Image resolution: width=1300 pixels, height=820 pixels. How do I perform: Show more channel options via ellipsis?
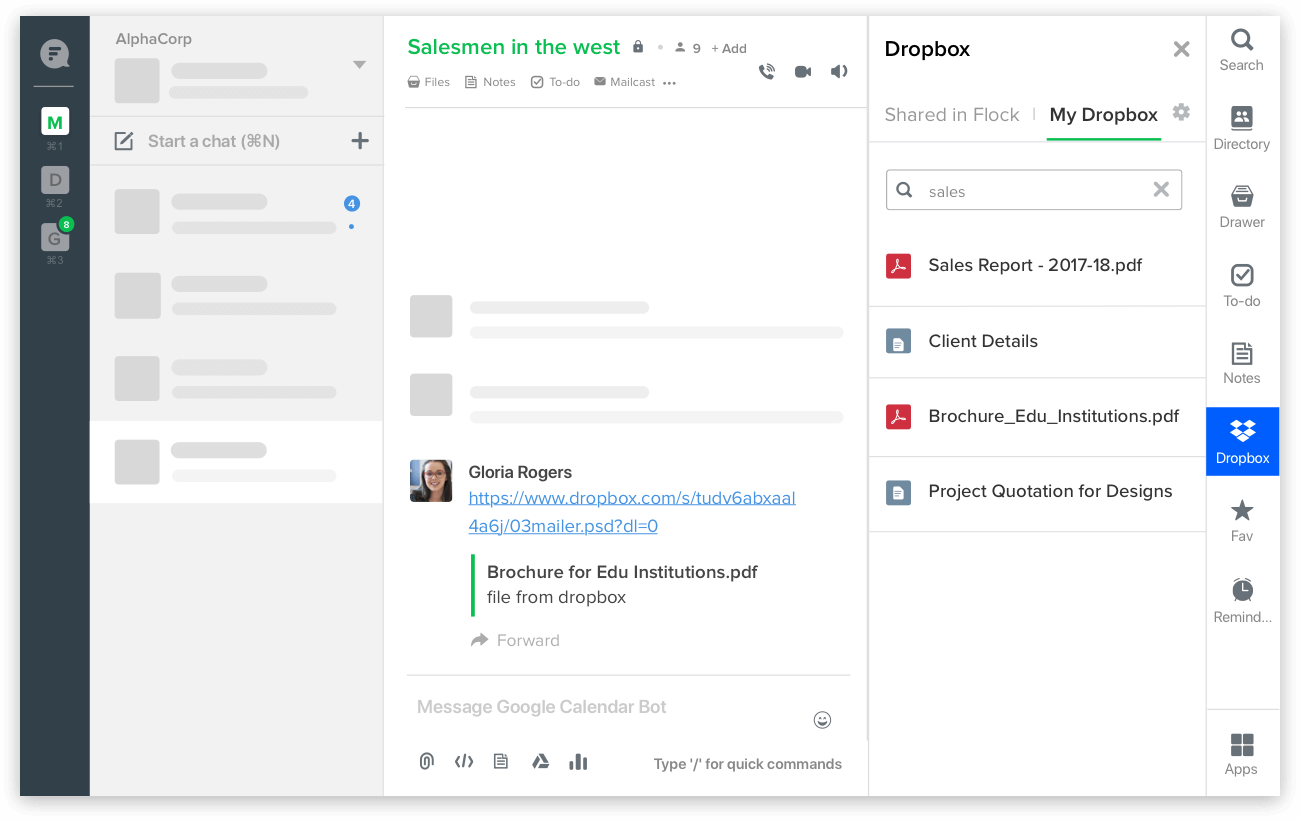[x=669, y=83]
